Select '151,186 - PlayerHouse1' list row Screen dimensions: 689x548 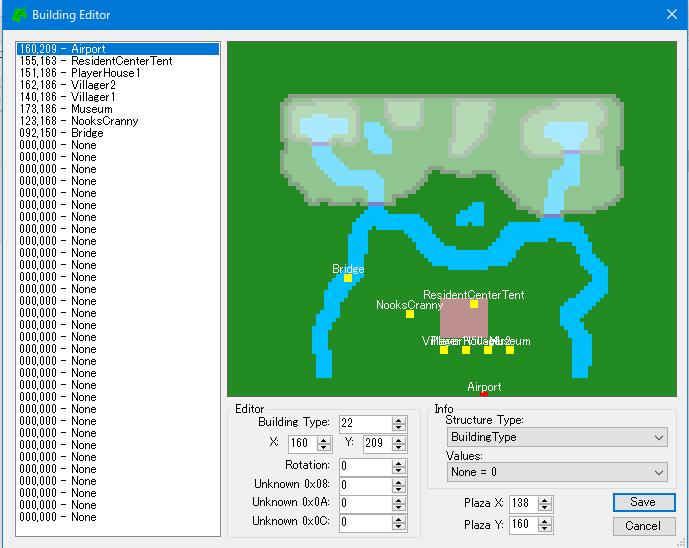(x=118, y=73)
